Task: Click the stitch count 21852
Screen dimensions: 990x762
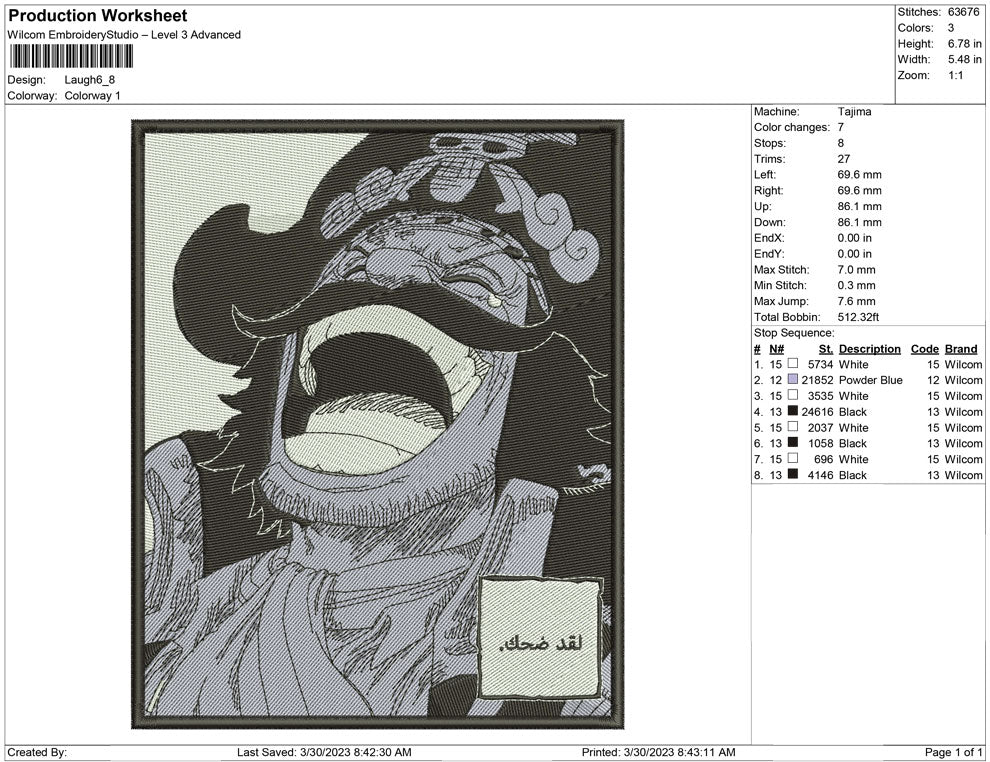Action: 817,380
